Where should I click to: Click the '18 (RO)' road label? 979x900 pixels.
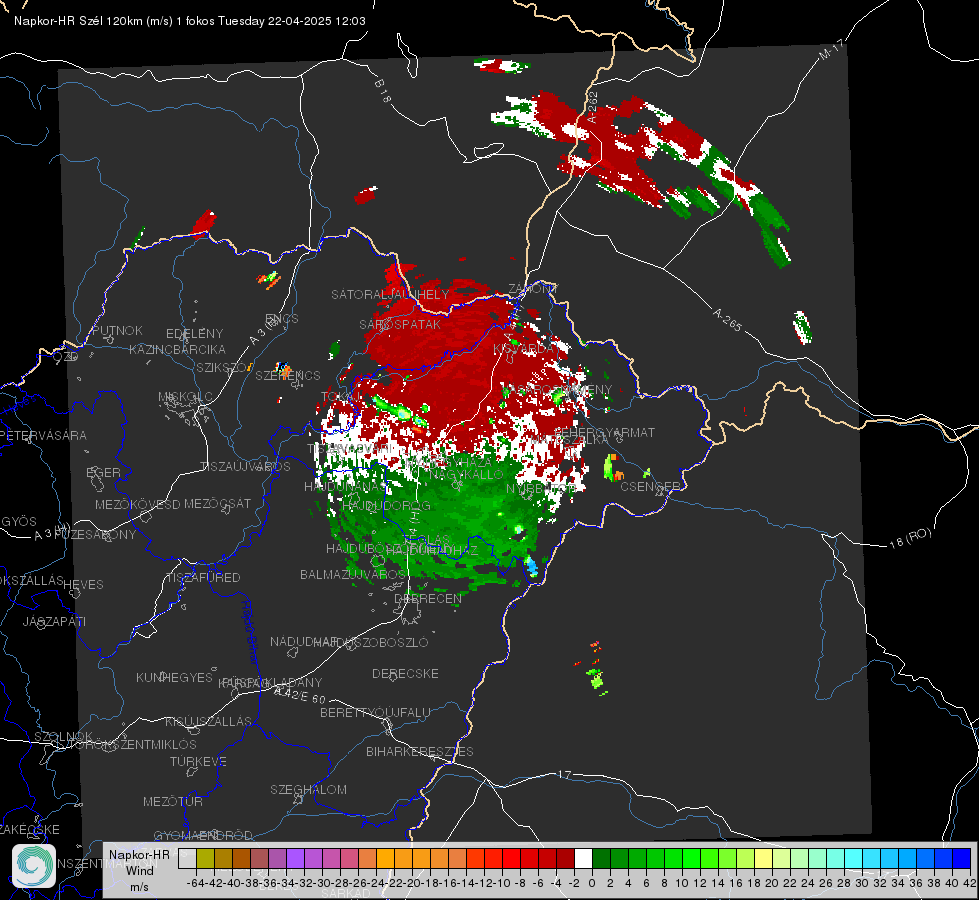point(910,538)
